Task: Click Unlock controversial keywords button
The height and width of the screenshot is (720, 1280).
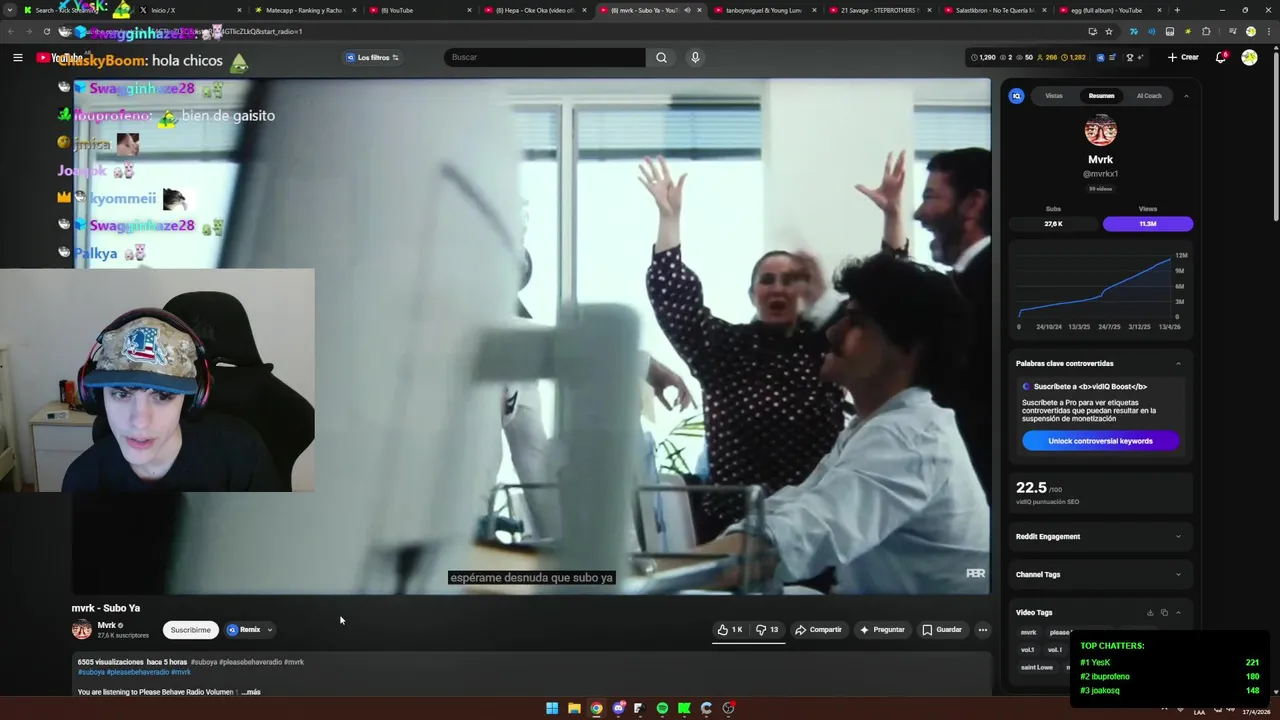Action: (x=1100, y=441)
